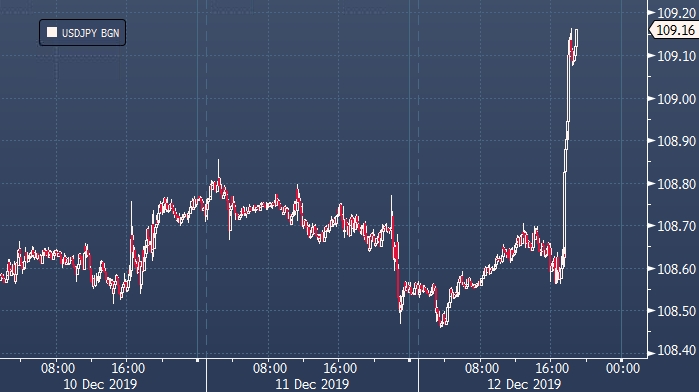Select the 108.90 price level label
699x392 pixels.
(x=677, y=141)
